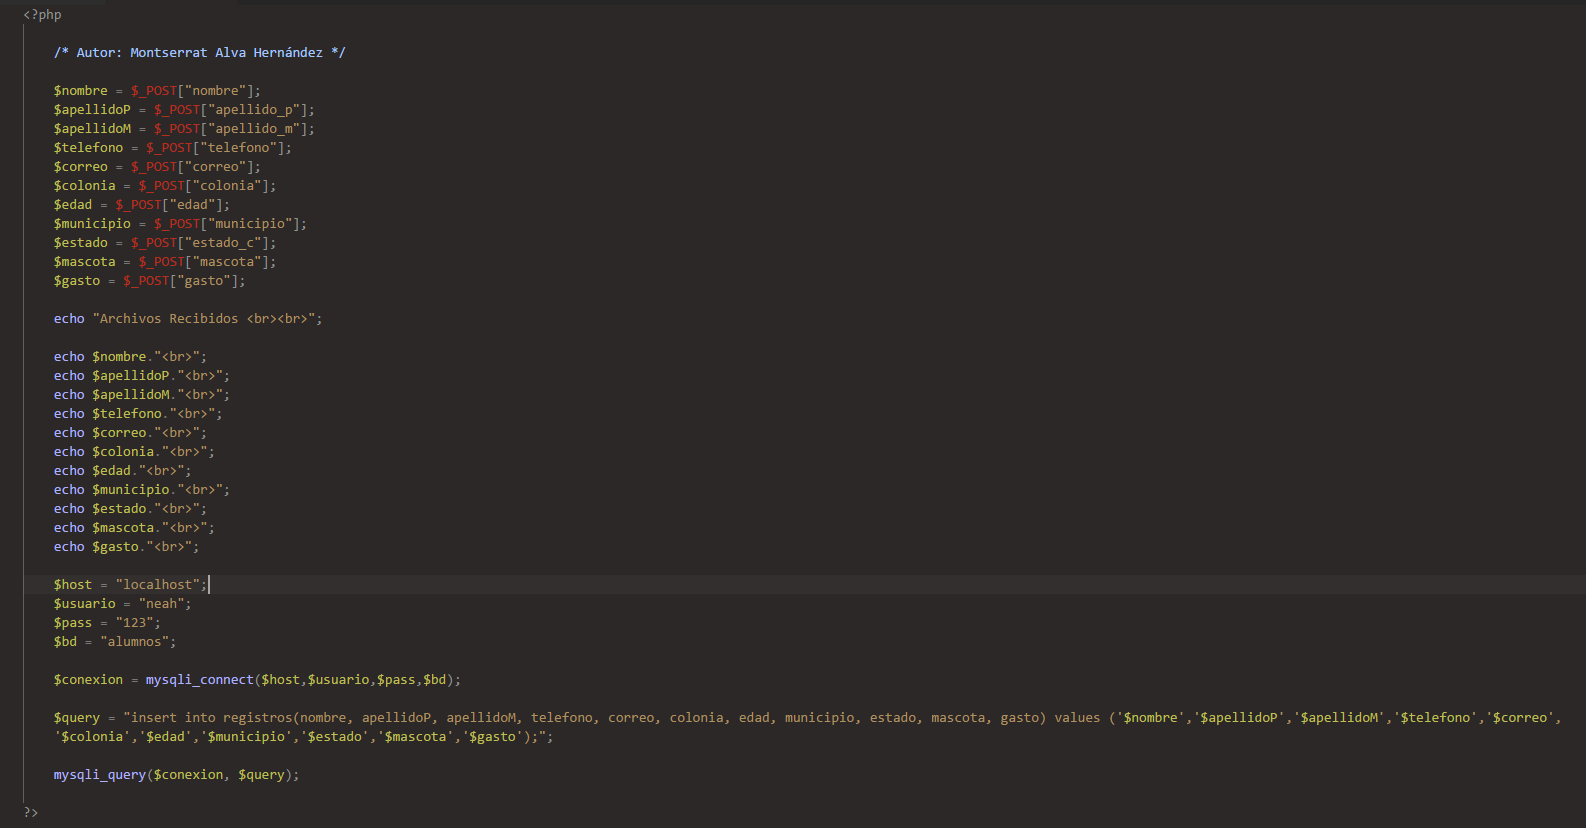Click the echo $gasto line
1586x828 pixels.
click(127, 547)
